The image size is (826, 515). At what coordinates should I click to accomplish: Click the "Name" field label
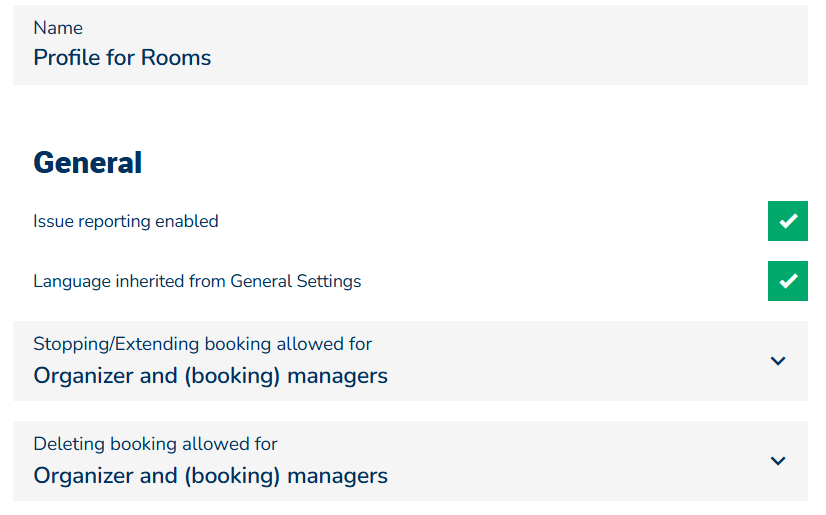[x=58, y=28]
